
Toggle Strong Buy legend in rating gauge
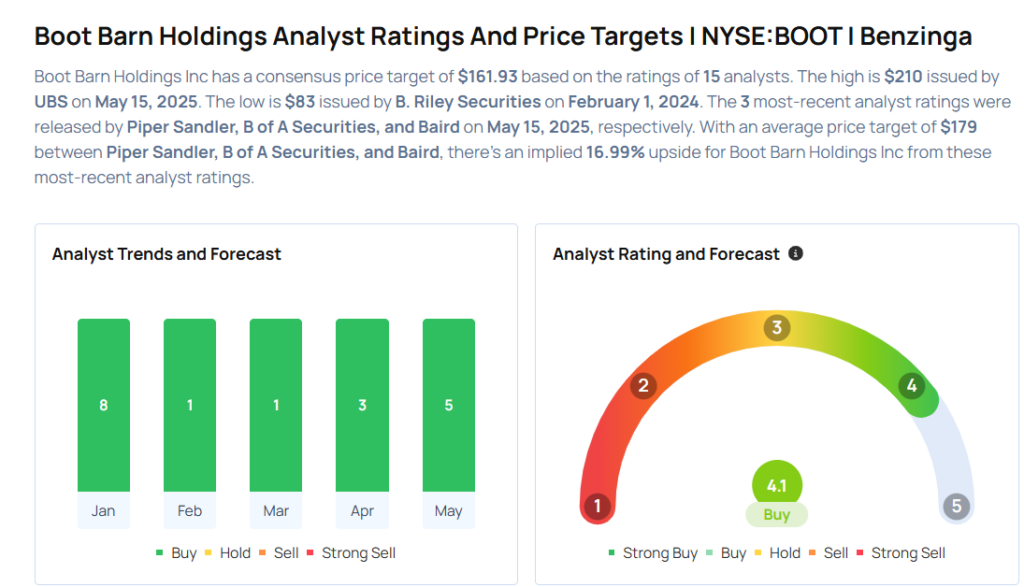[653, 553]
